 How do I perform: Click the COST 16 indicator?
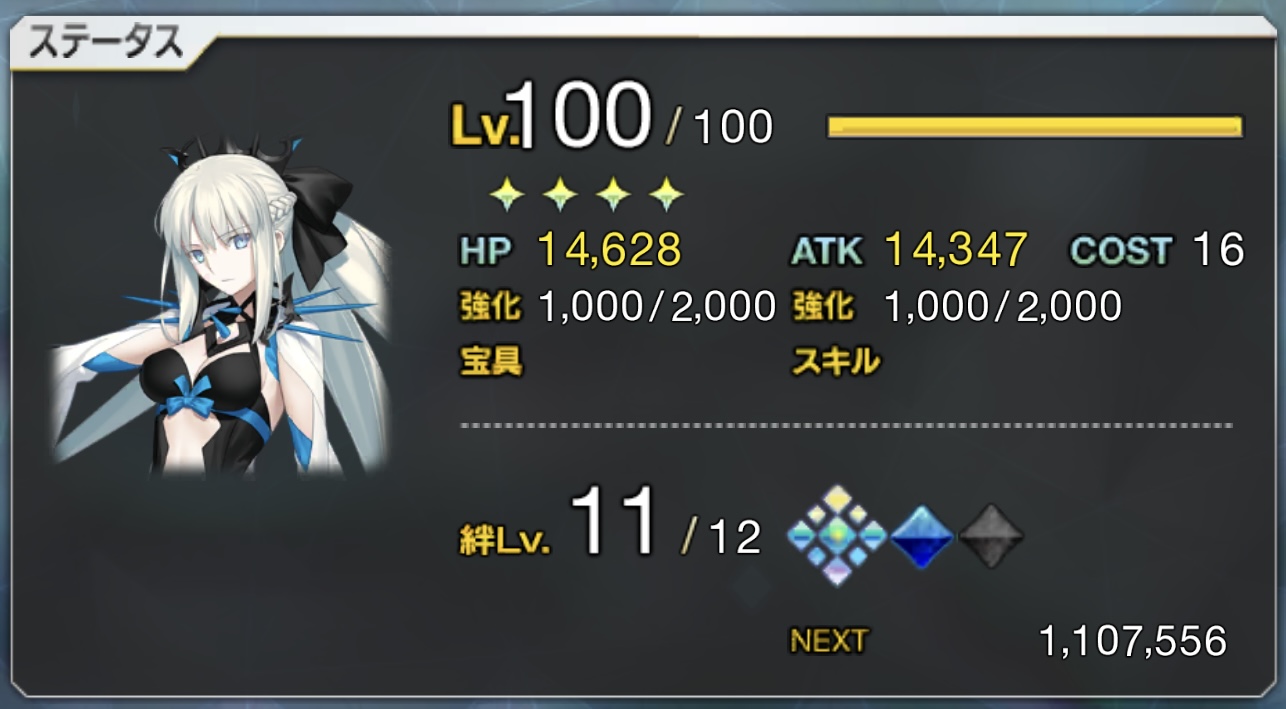pos(1157,250)
